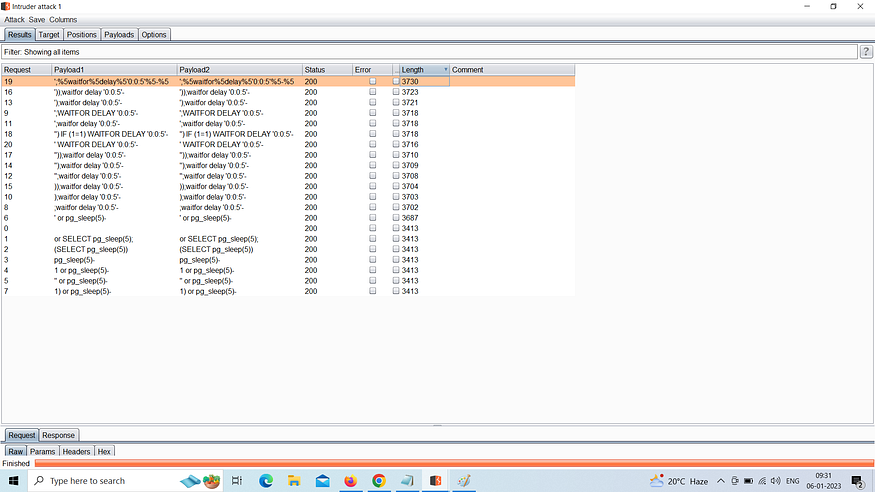Screen dimensions: 875x492
Task: Click the help question mark button
Action: (866, 52)
